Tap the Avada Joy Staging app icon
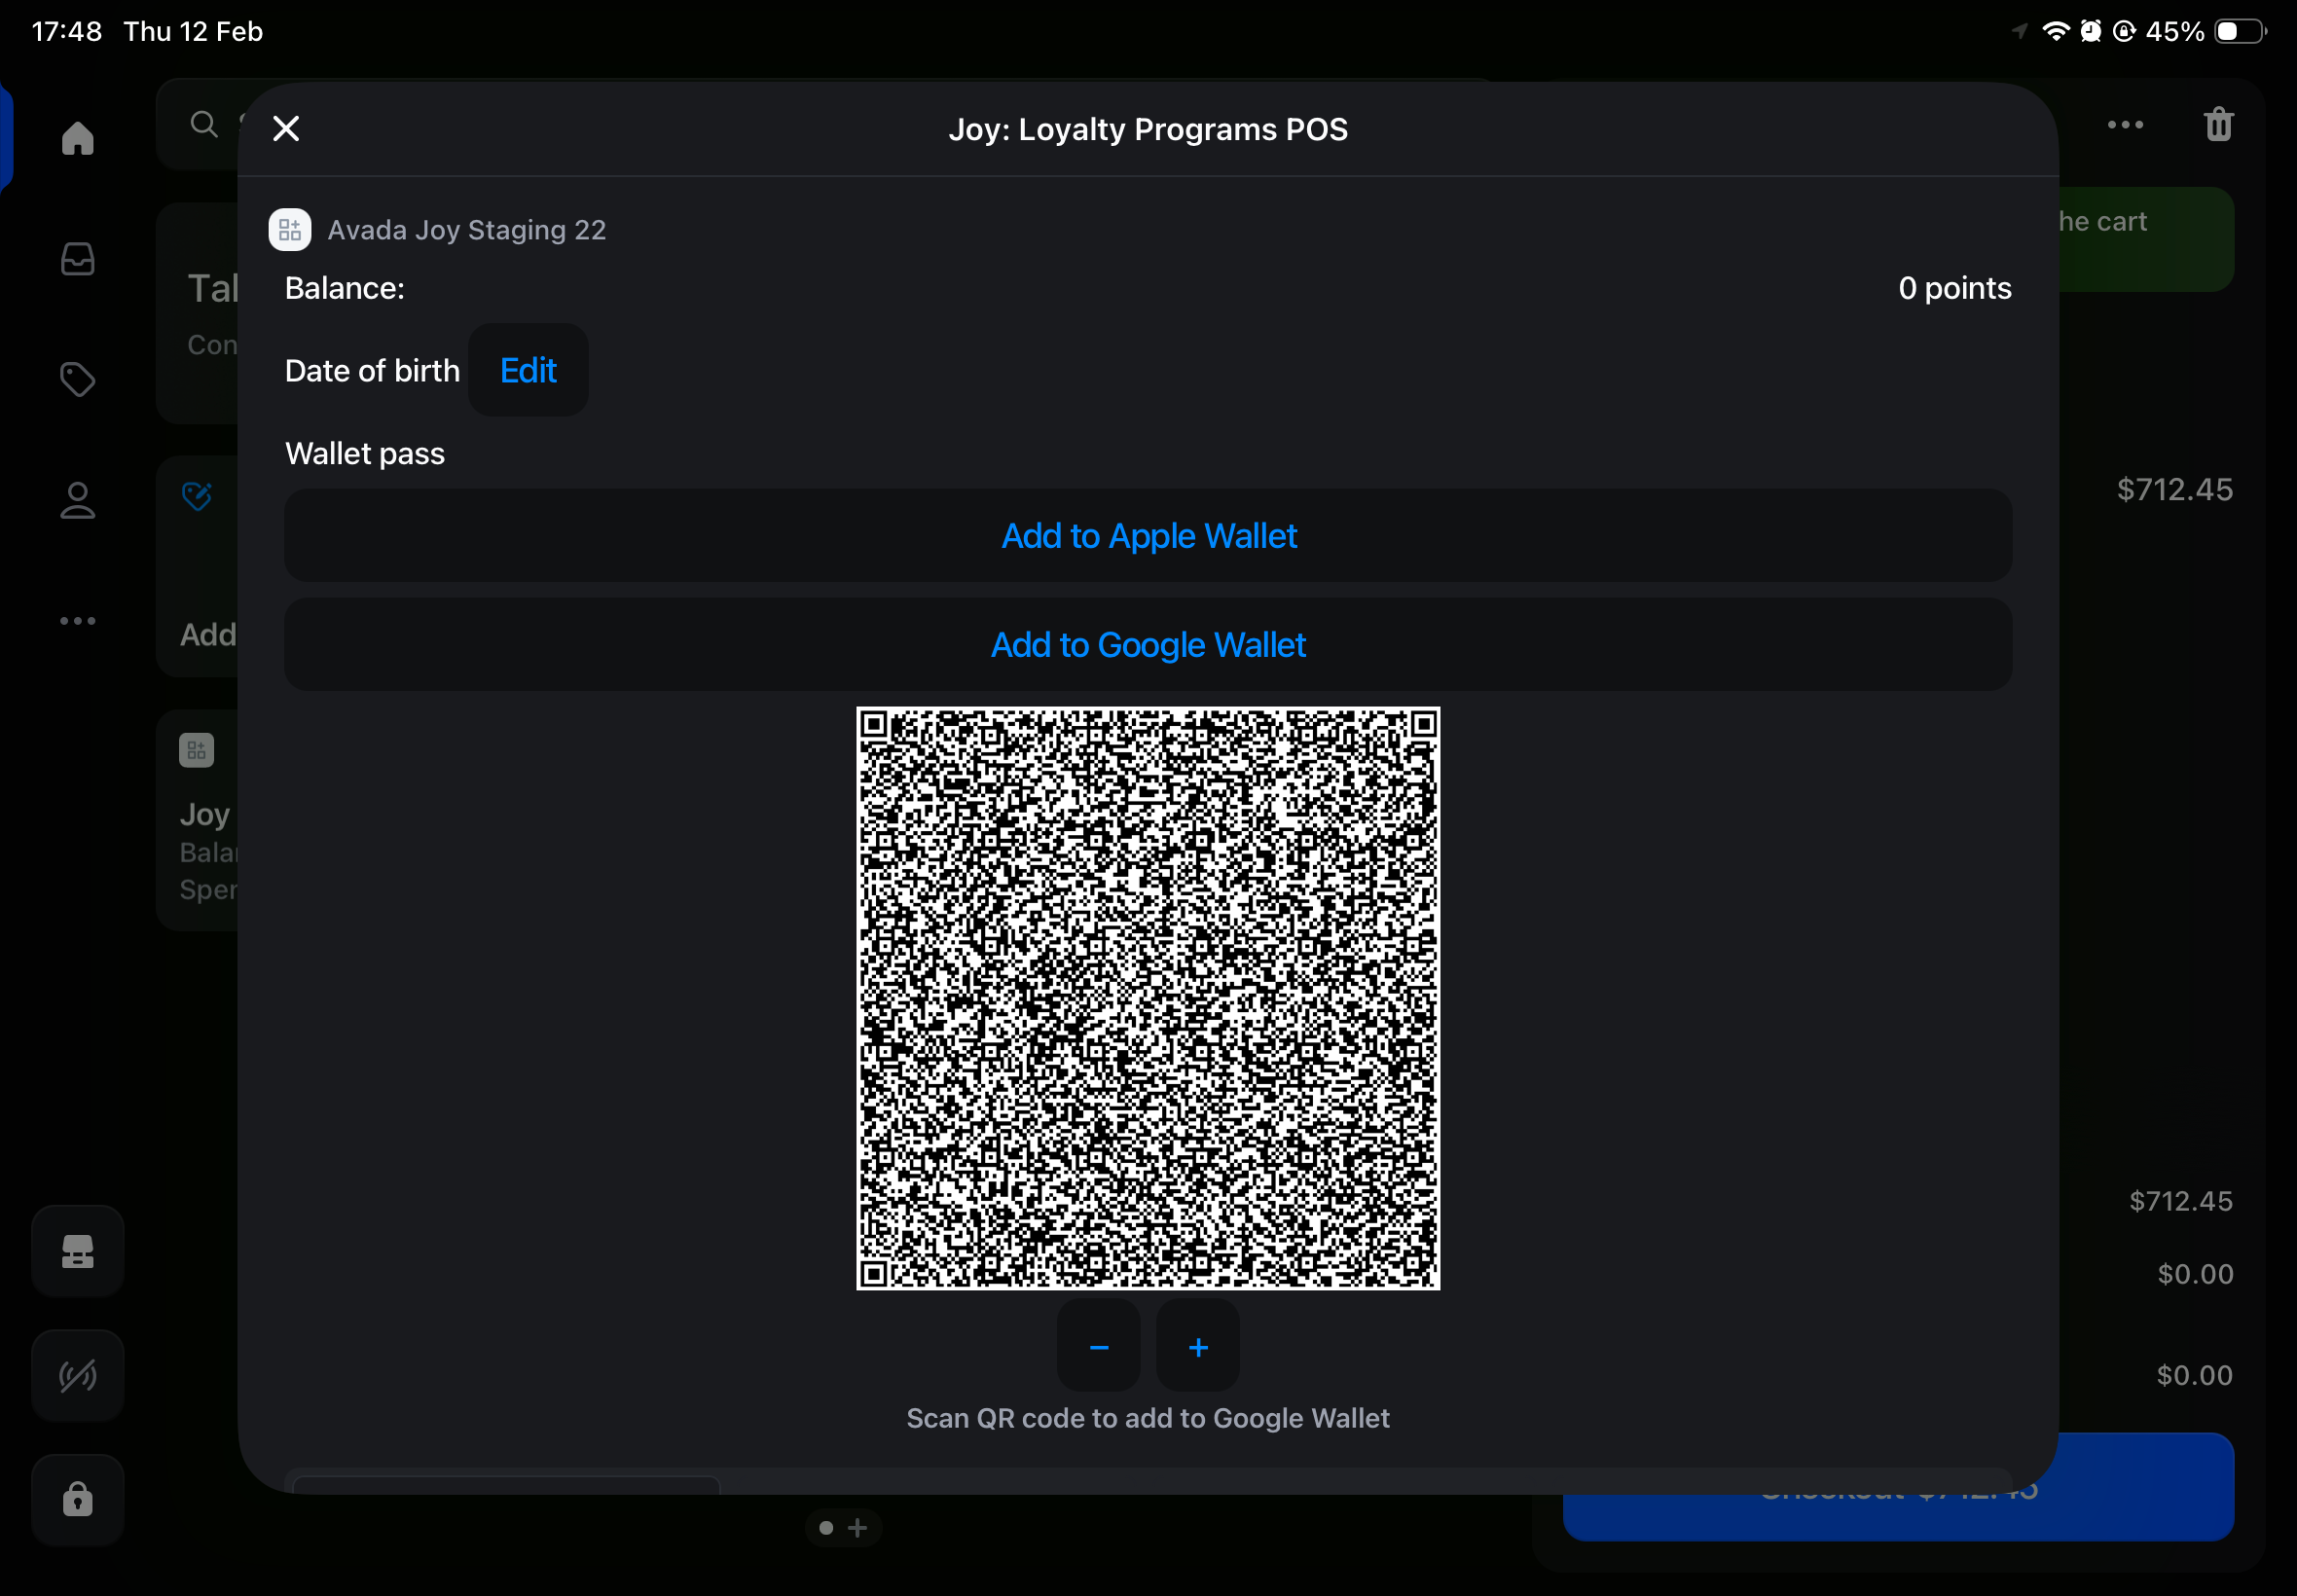 click(290, 230)
